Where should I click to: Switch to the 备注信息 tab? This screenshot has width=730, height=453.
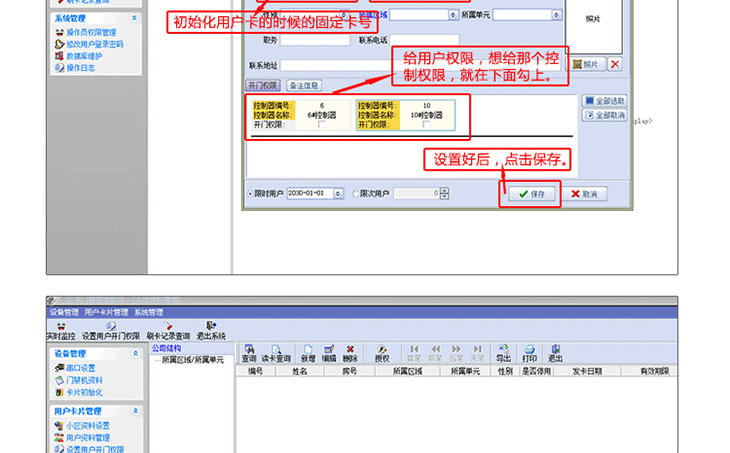click(303, 85)
